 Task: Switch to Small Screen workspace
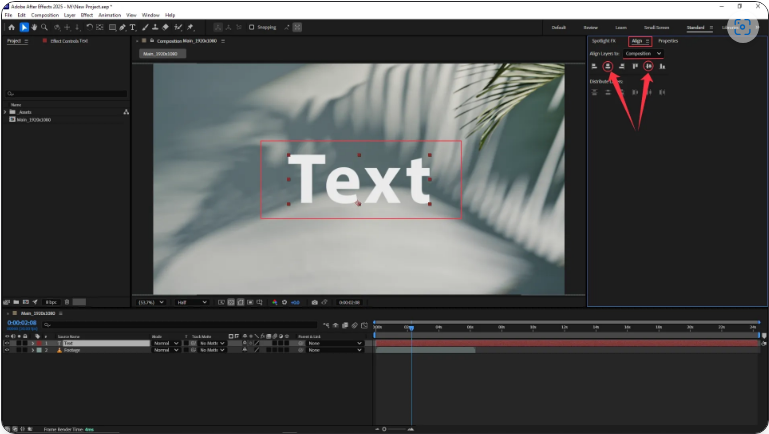(x=656, y=27)
